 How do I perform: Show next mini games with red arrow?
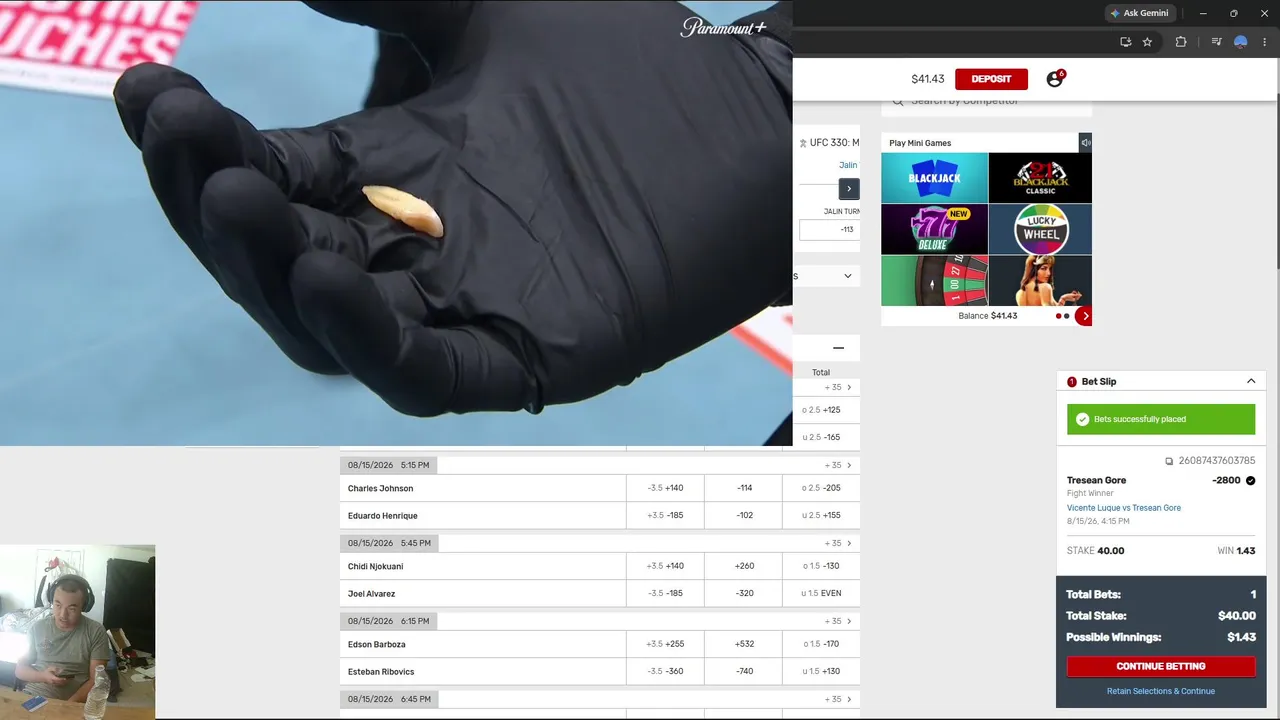pyautogui.click(x=1085, y=316)
